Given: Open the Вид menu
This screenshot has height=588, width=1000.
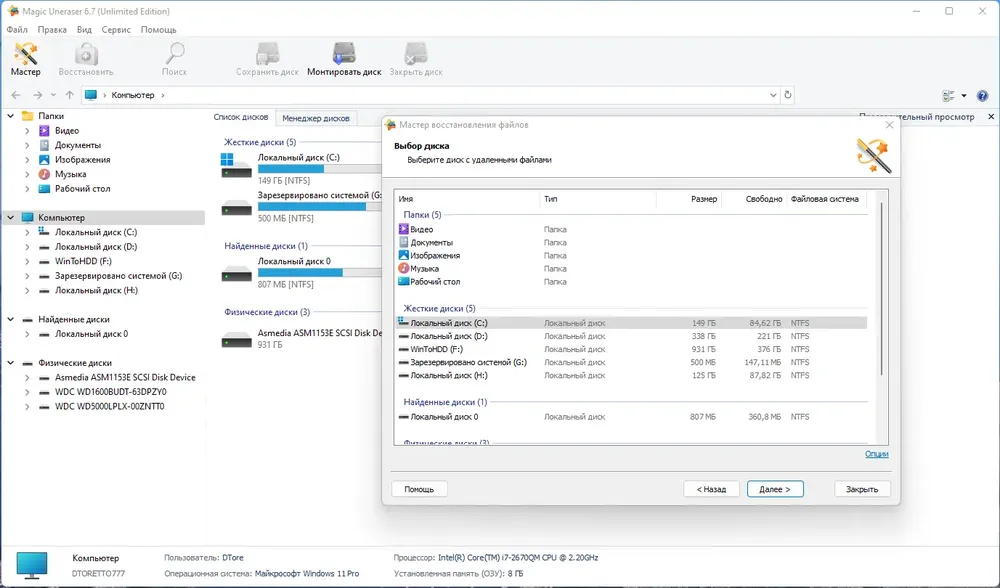Looking at the screenshot, I should click(84, 30).
